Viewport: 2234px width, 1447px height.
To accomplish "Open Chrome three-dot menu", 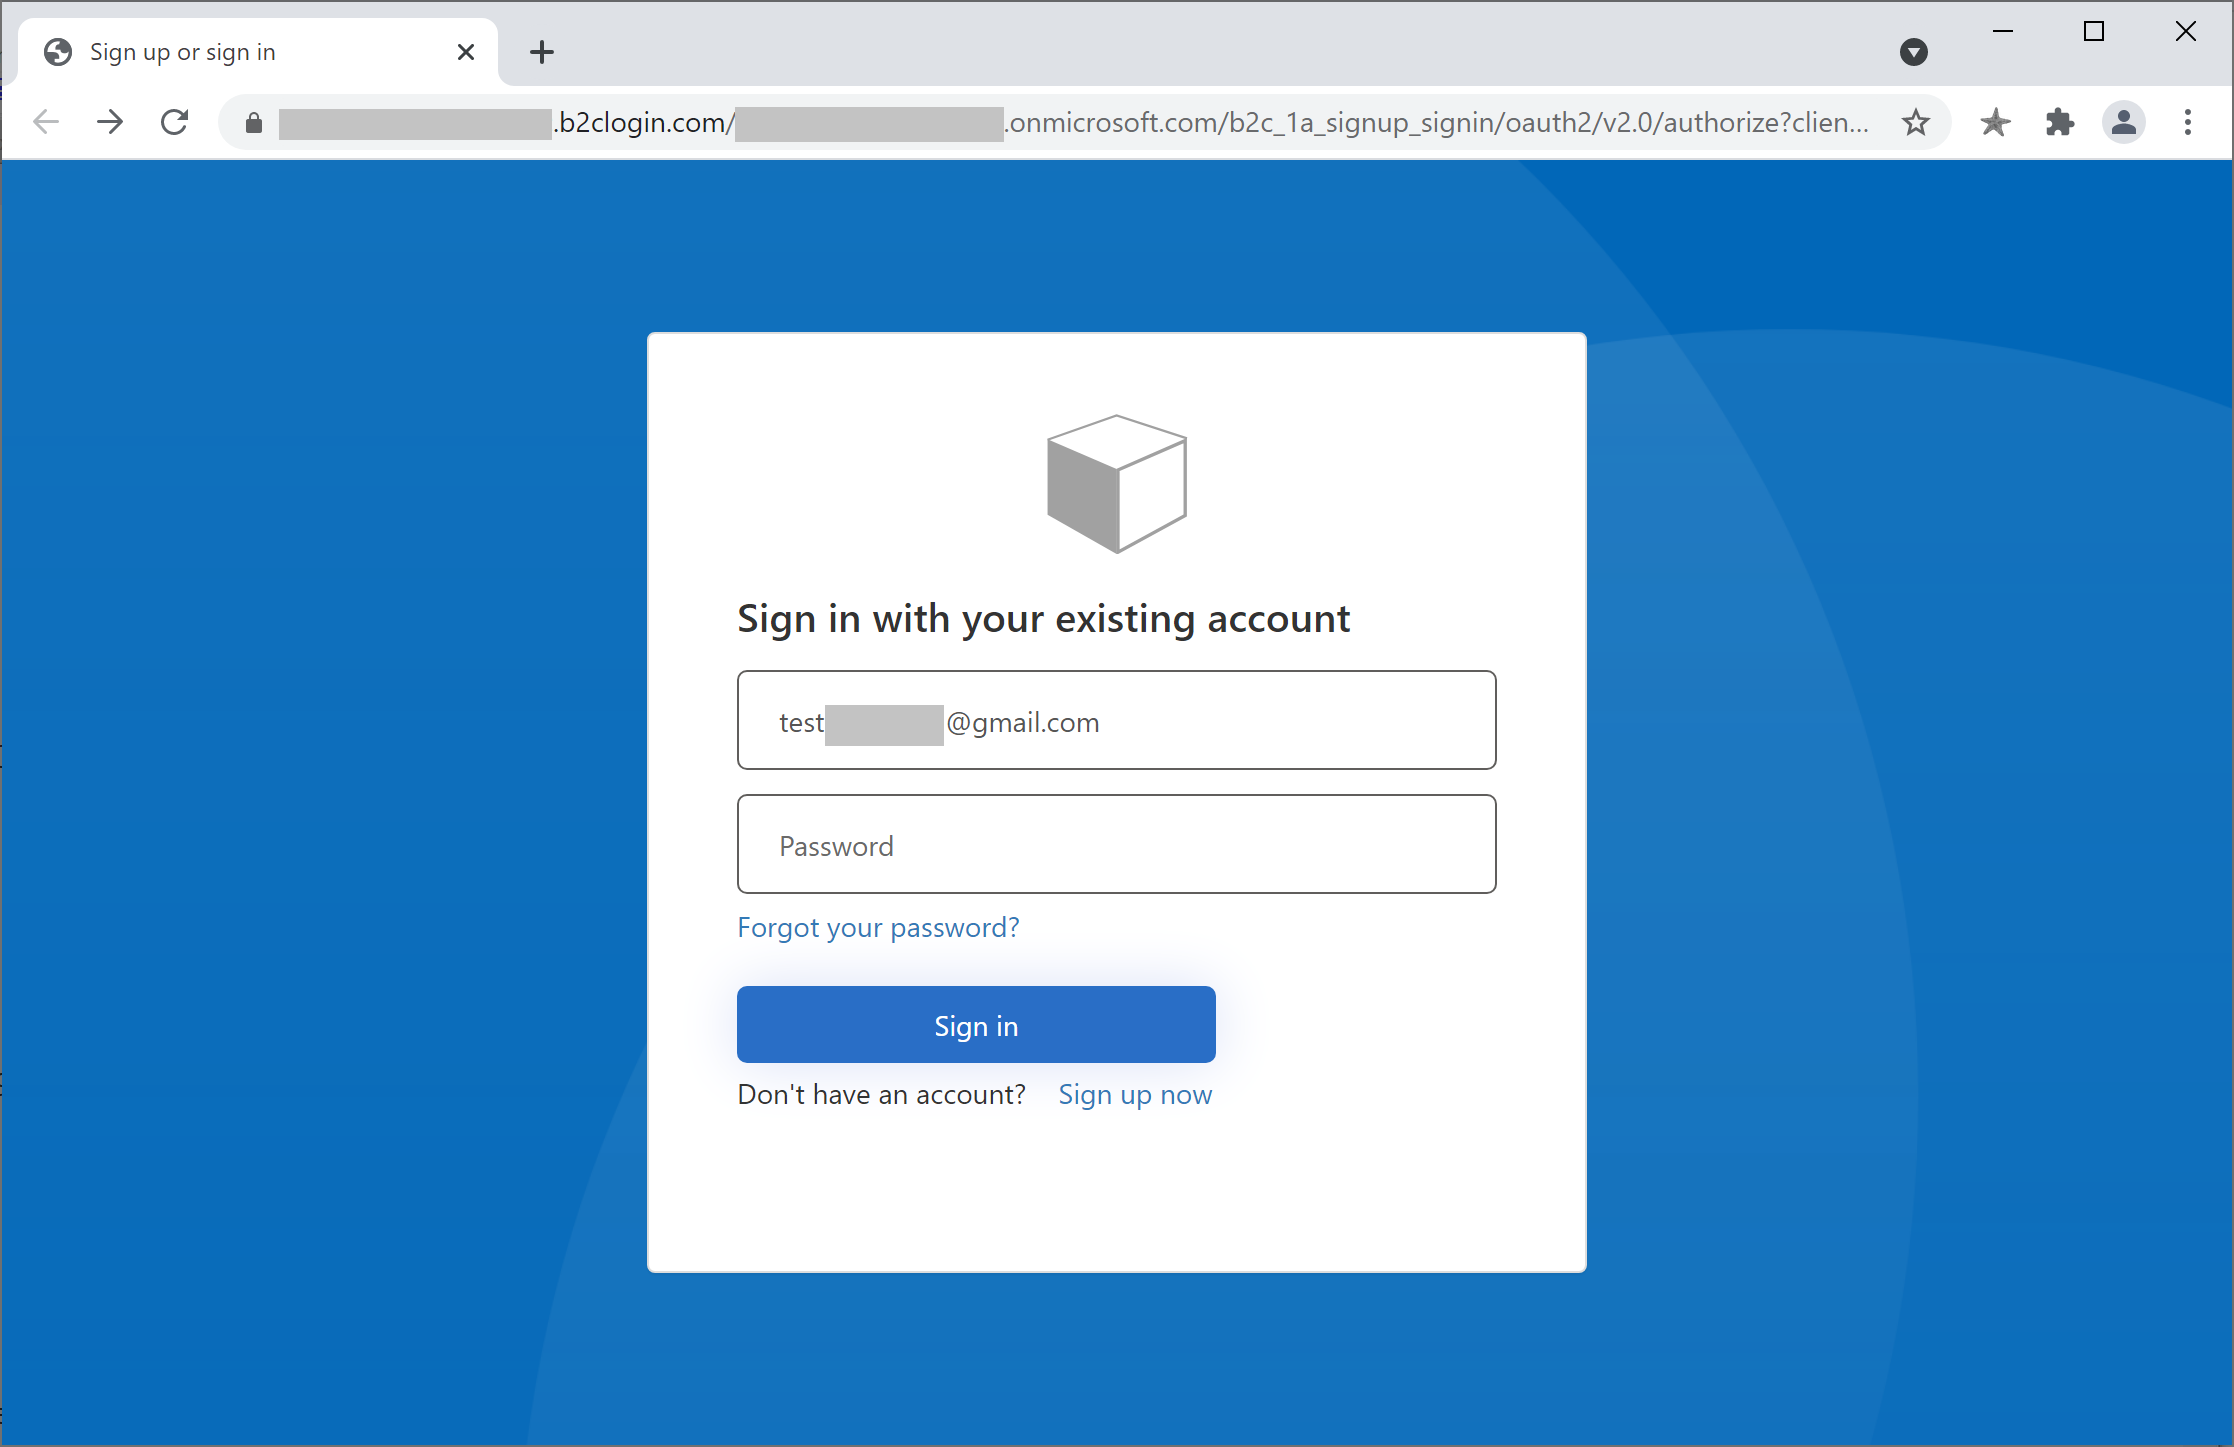I will [2188, 122].
